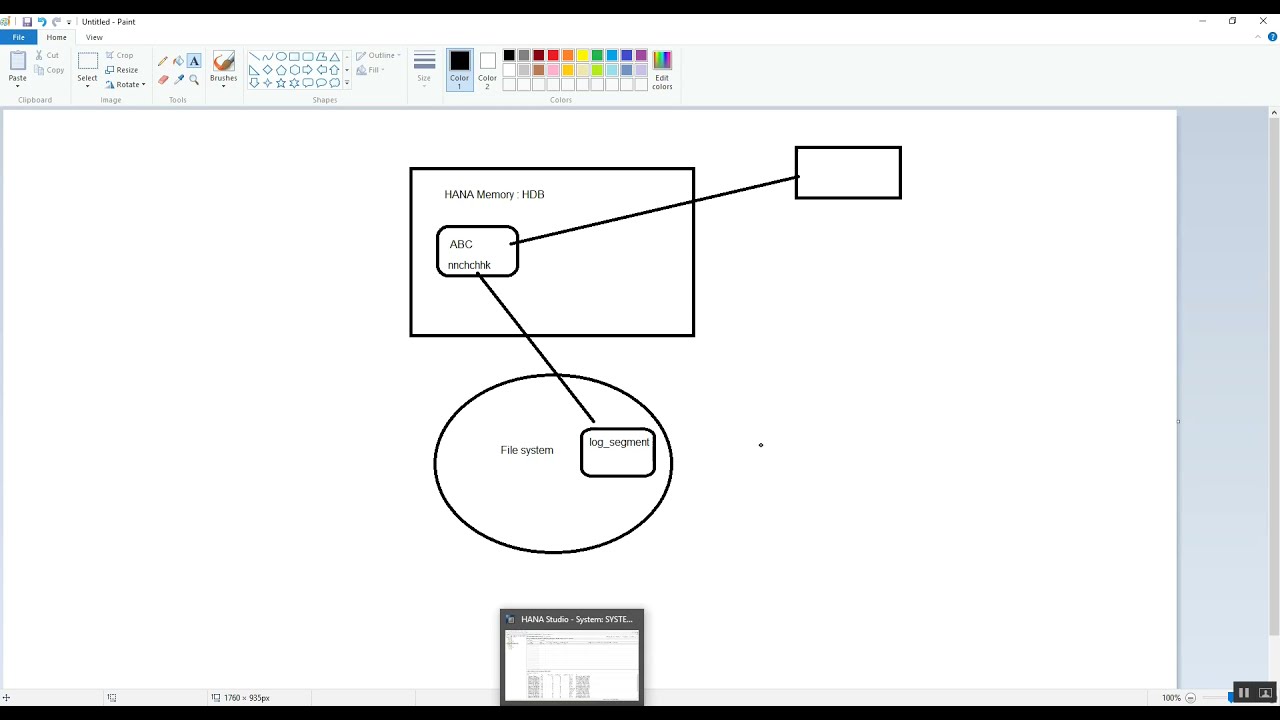Click the Copy button
This screenshot has width=1280, height=720.
(49, 70)
